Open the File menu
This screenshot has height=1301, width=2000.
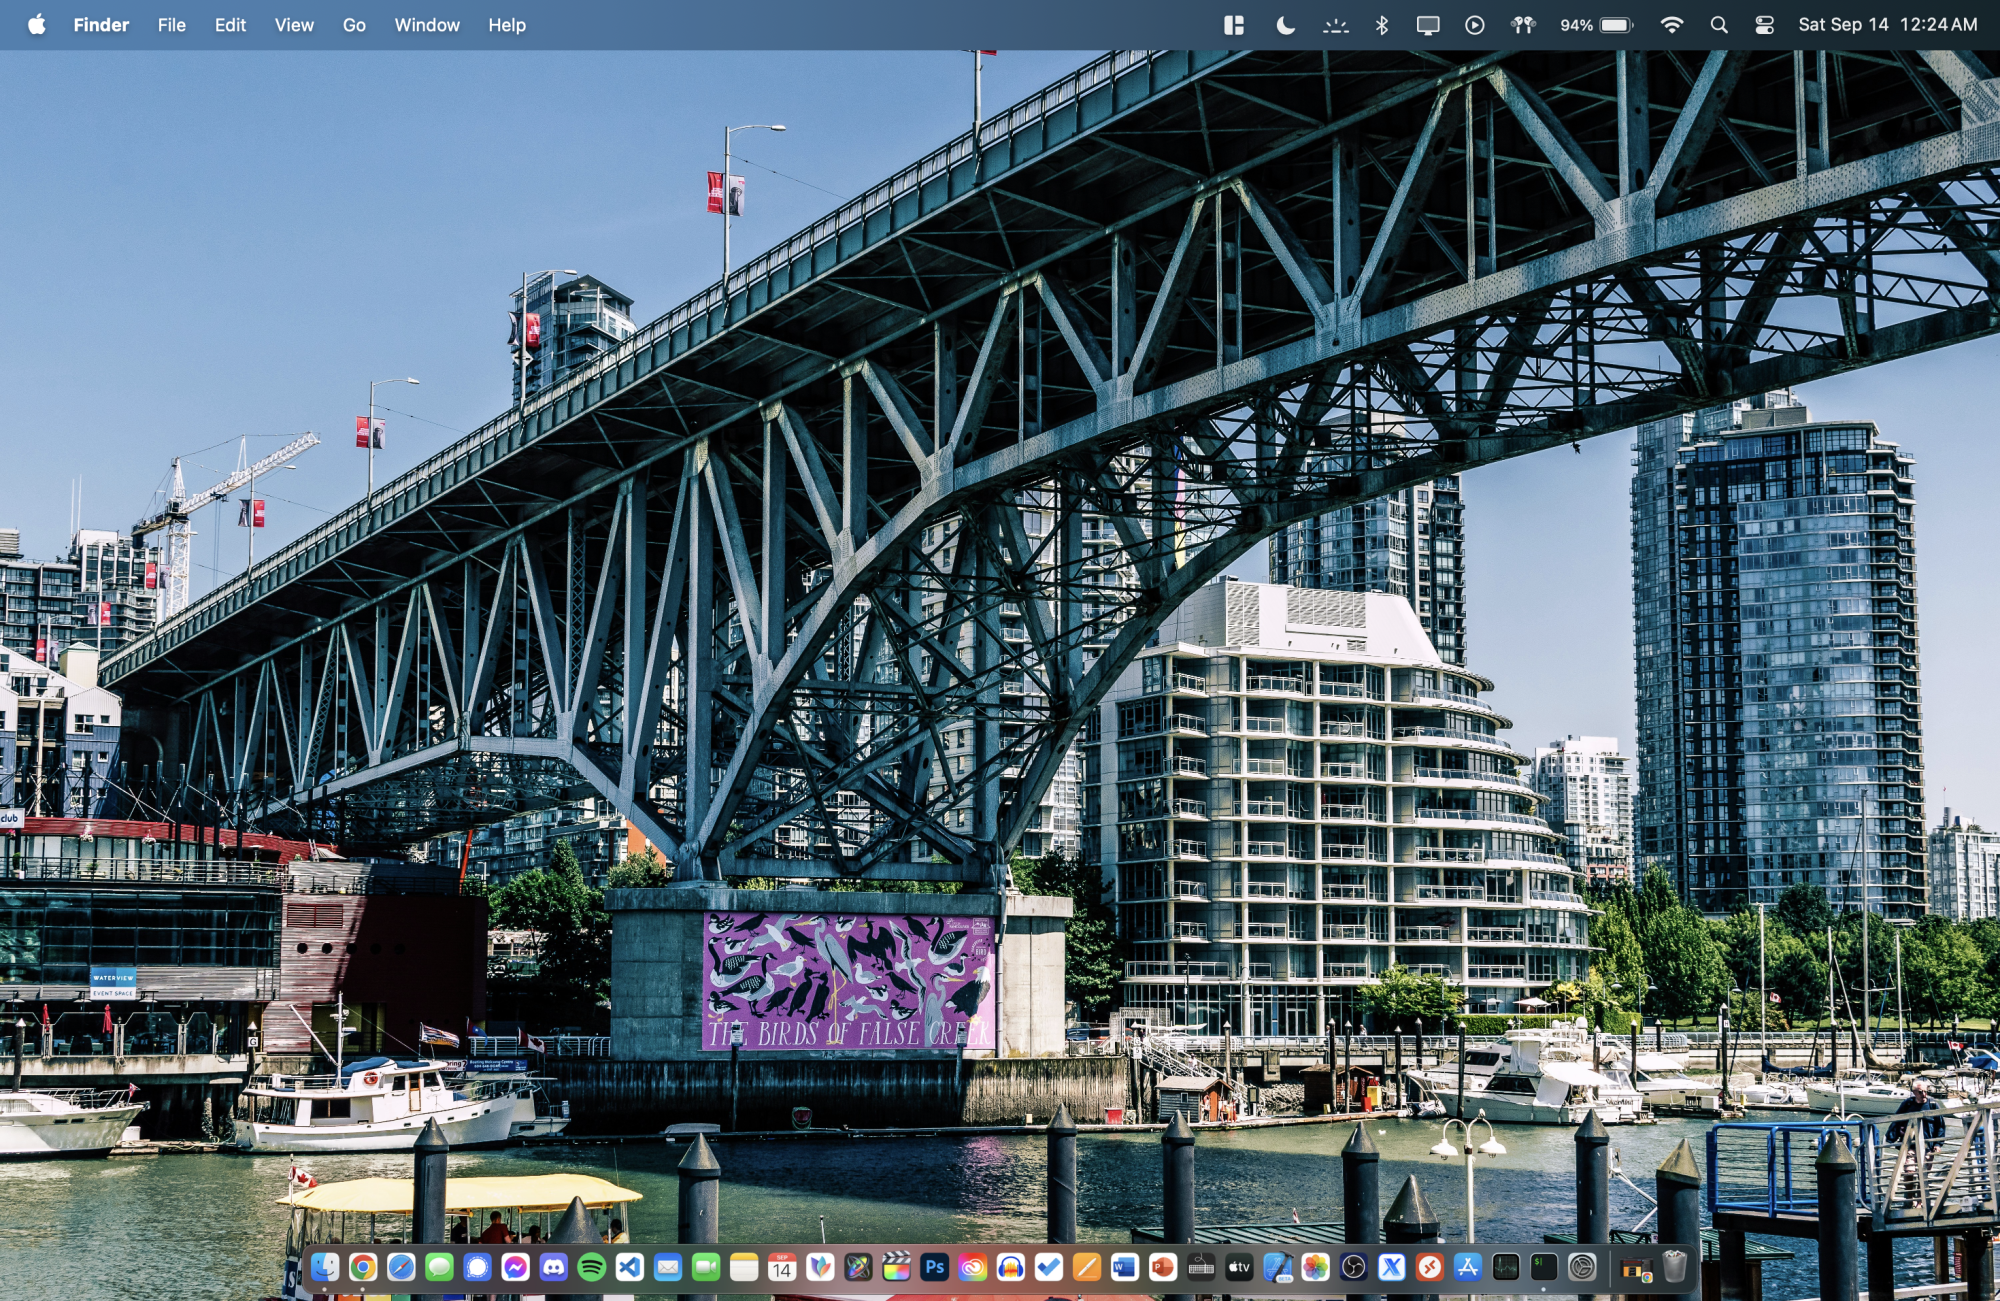click(x=171, y=25)
